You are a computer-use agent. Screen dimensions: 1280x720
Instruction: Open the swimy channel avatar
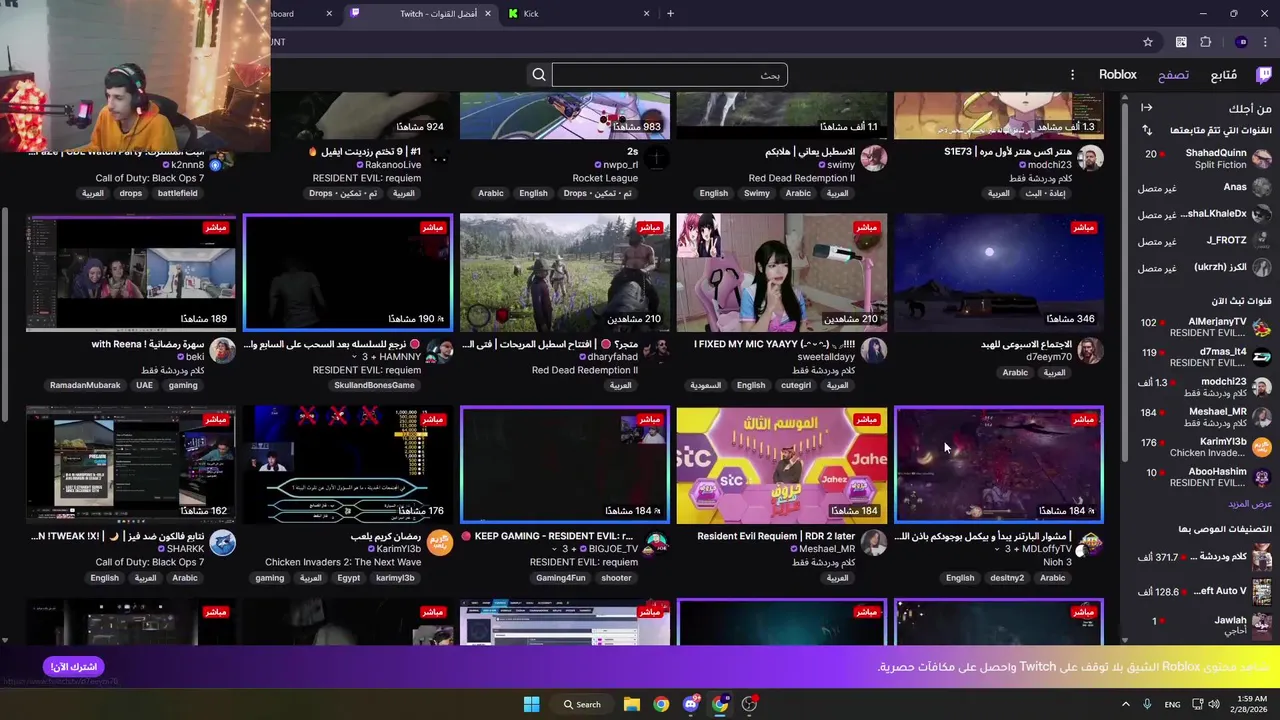coord(874,158)
